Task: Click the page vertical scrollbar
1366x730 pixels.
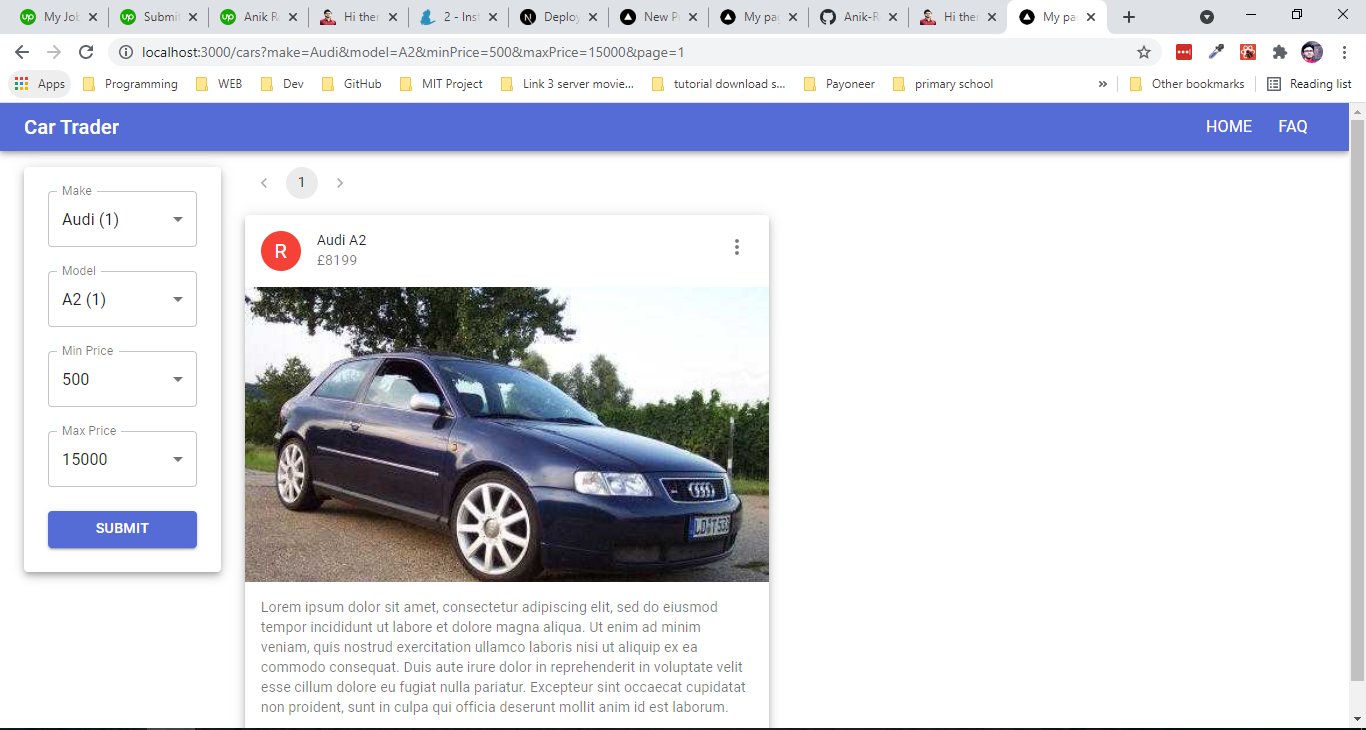Action: pos(1357,400)
